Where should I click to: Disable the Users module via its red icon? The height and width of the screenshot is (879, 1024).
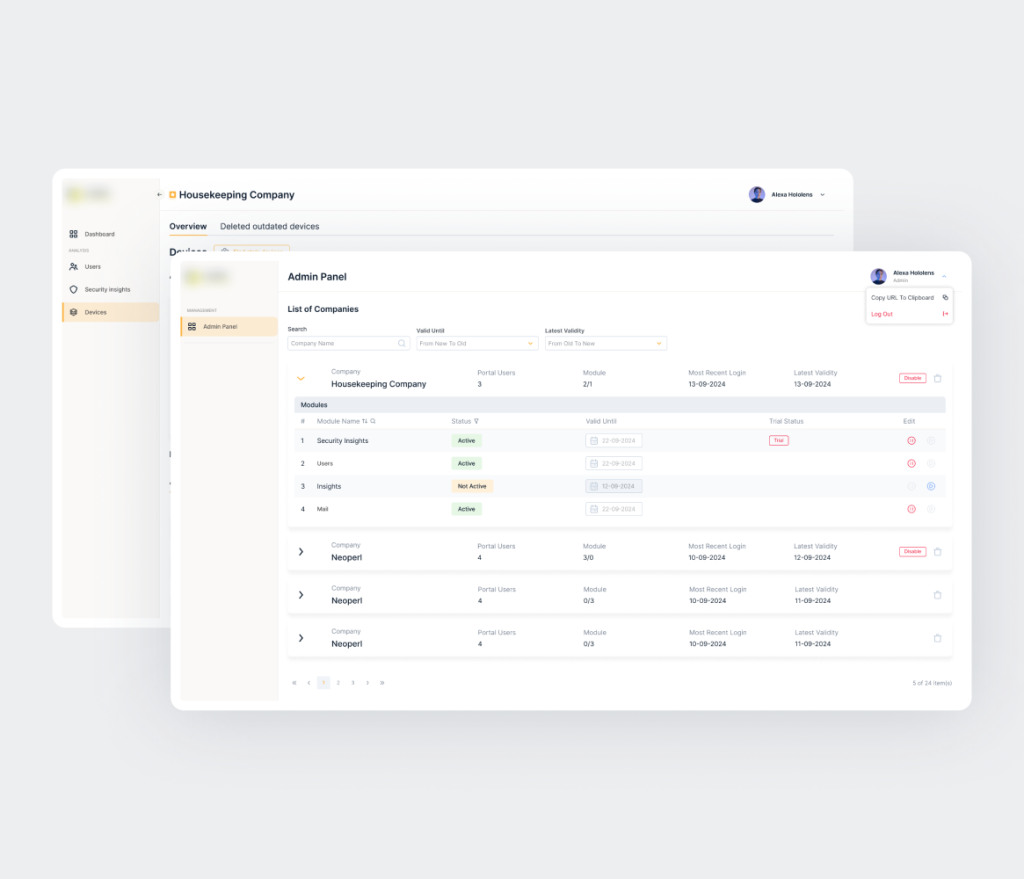click(x=911, y=463)
